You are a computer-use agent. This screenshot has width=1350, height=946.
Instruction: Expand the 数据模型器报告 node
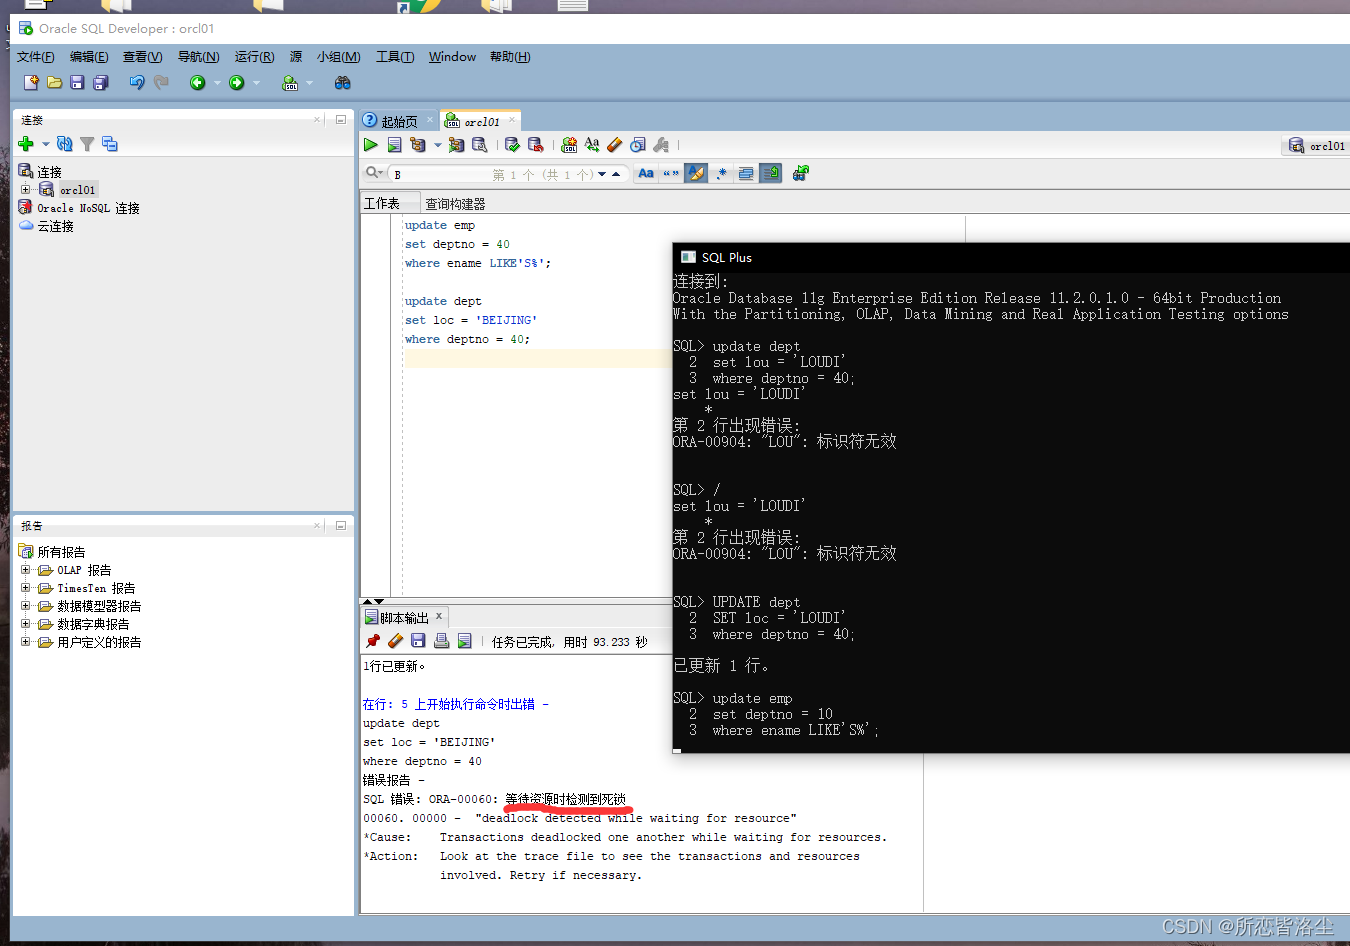click(x=26, y=606)
